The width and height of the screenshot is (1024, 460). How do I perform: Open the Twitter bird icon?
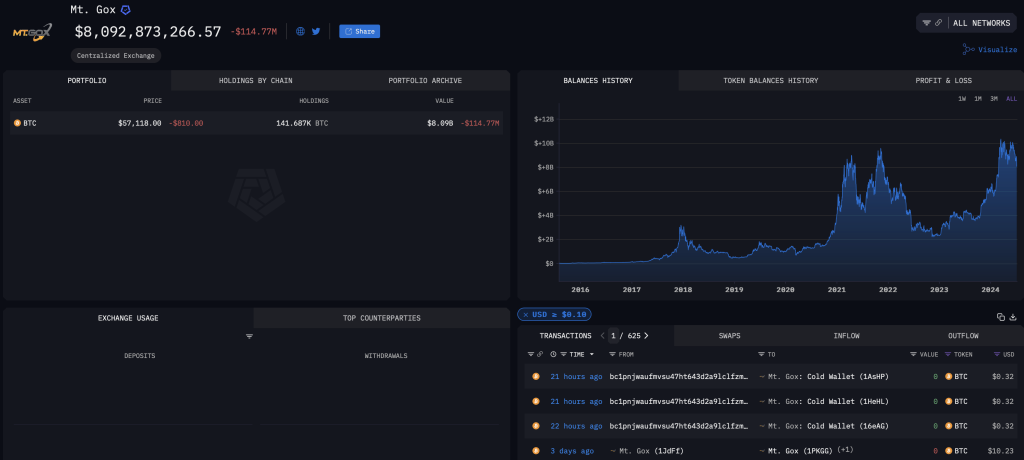point(316,31)
